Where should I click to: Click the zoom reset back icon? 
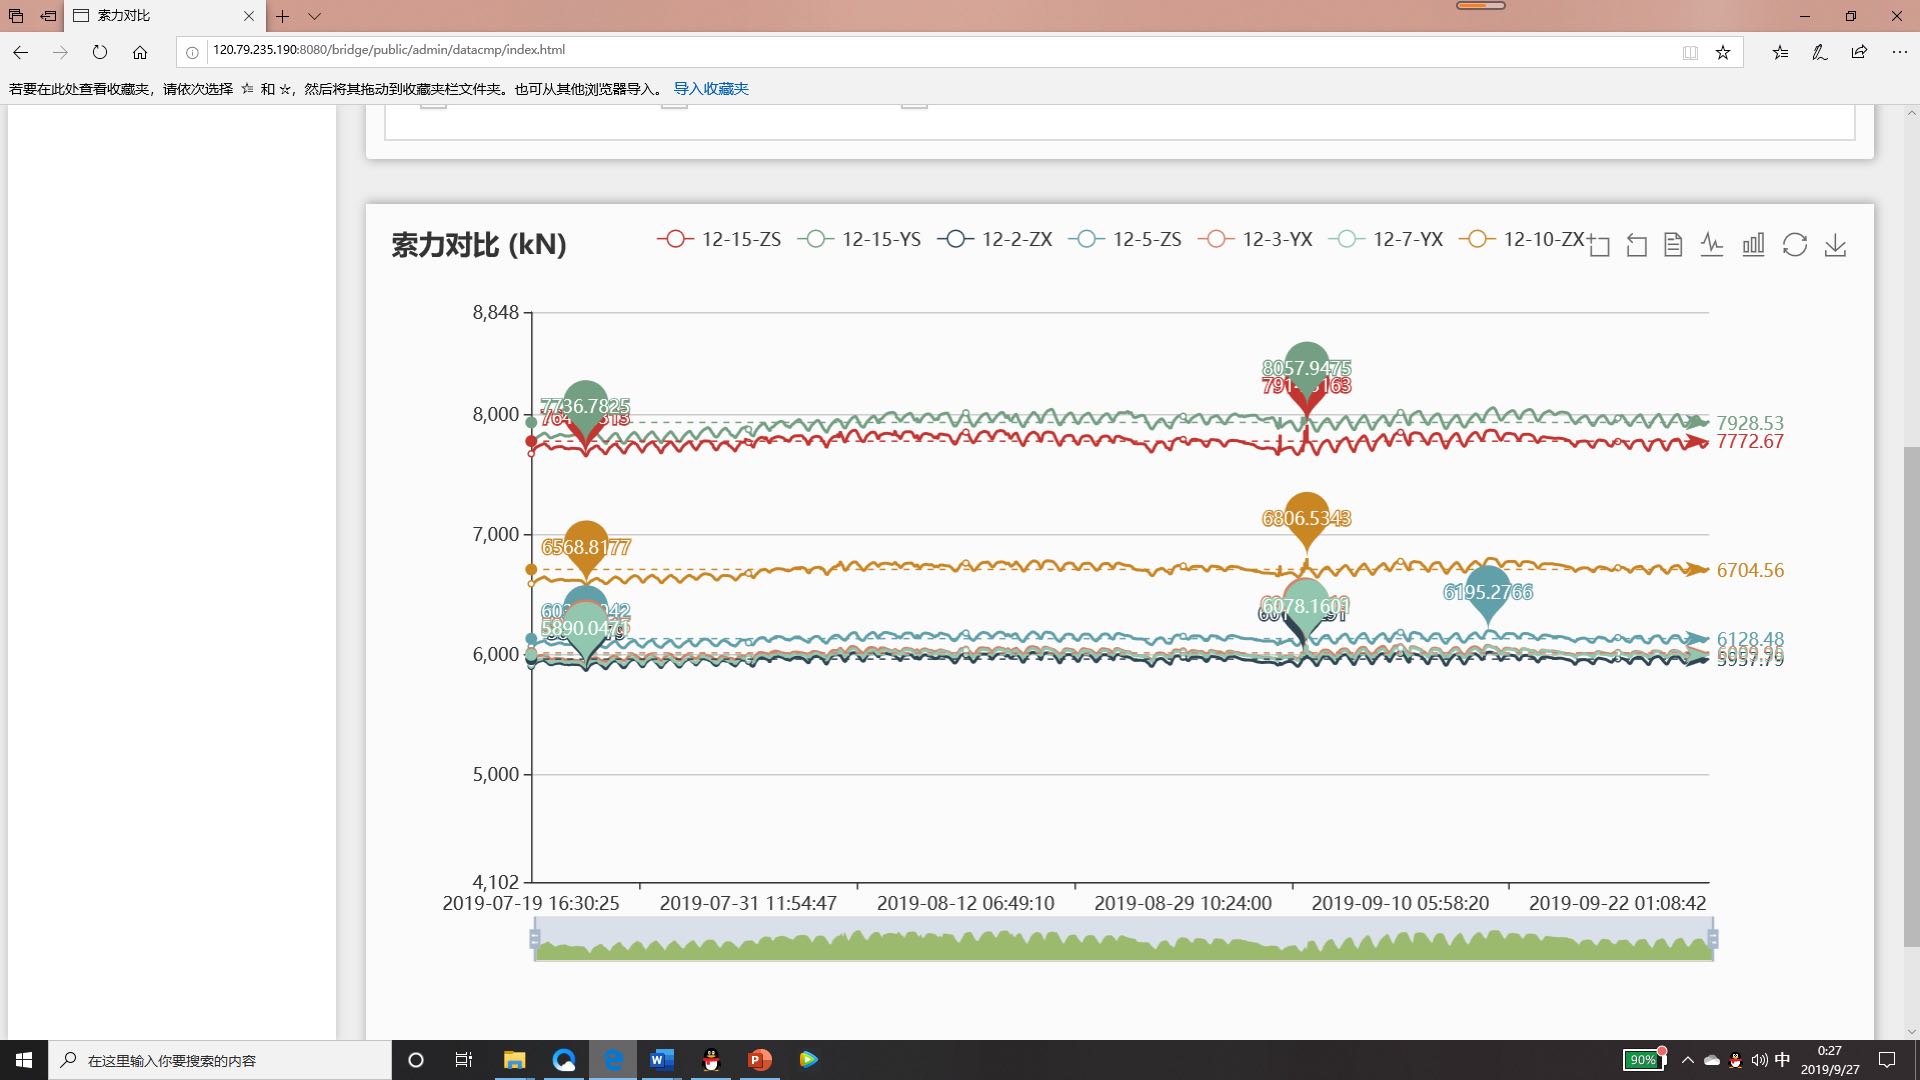click(x=1636, y=245)
